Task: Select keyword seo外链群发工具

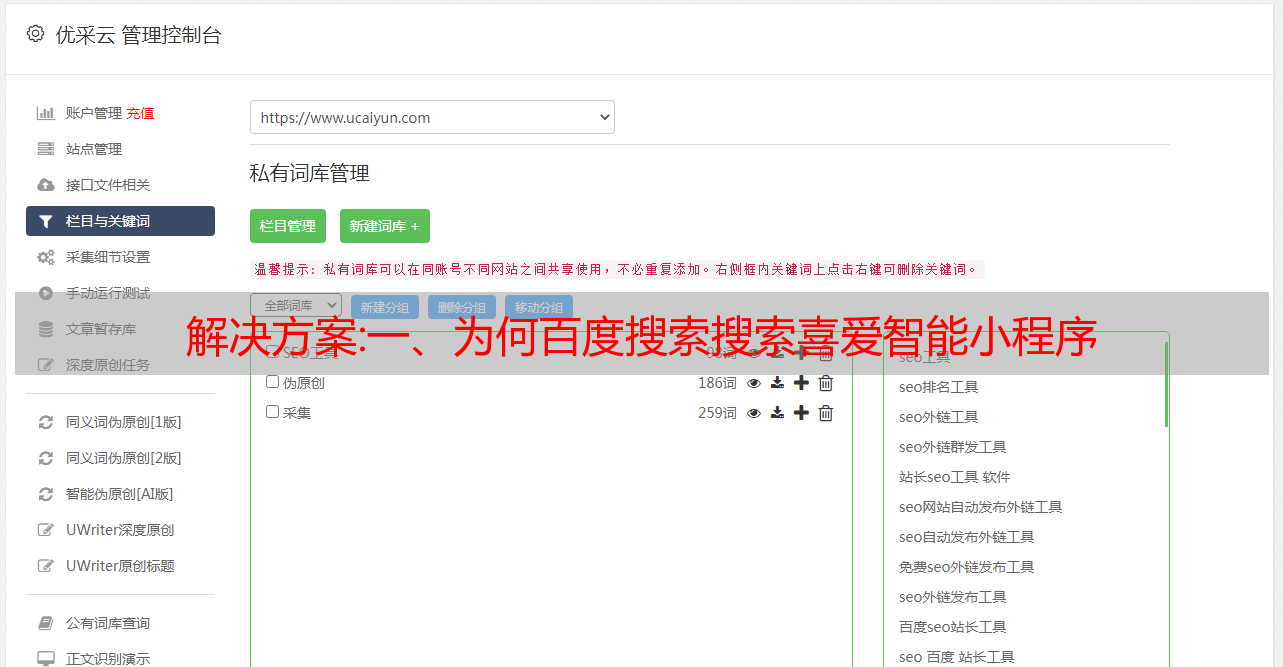Action: click(x=953, y=447)
